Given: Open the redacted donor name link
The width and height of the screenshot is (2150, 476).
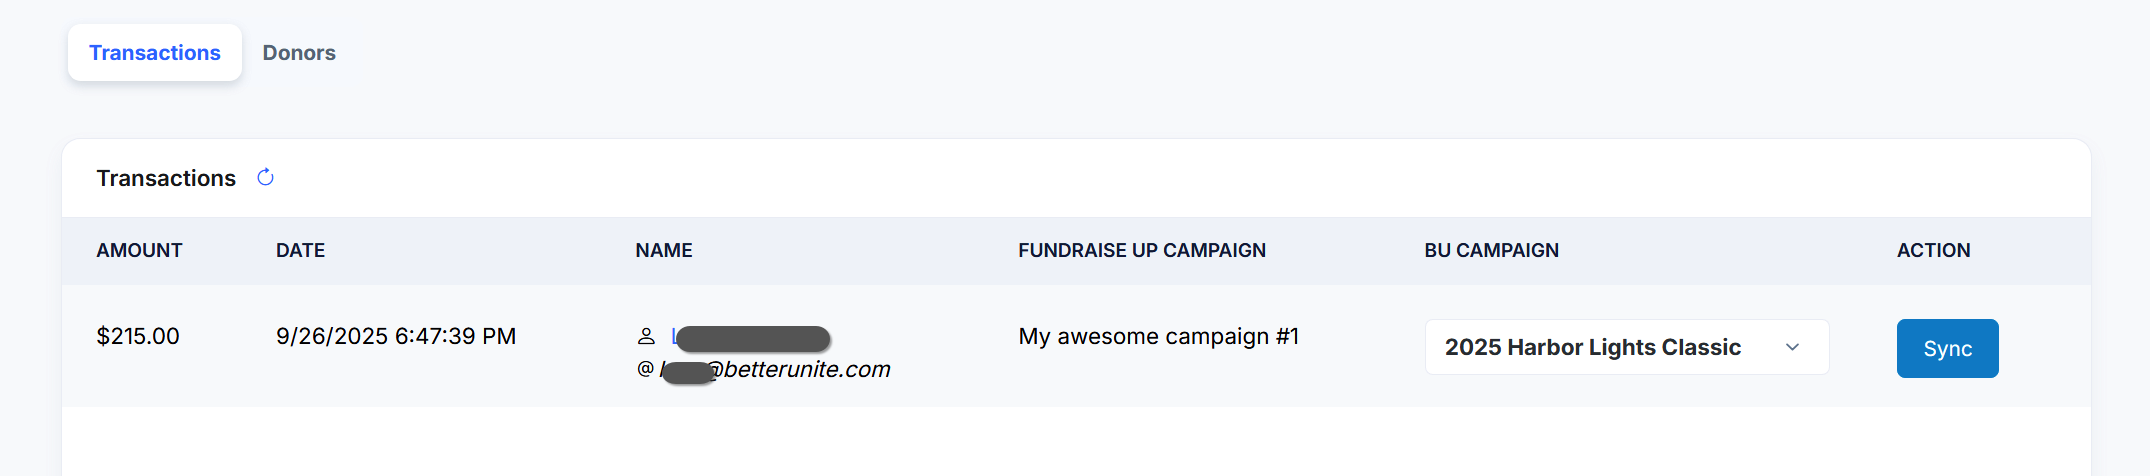Looking at the screenshot, I should 751,338.
